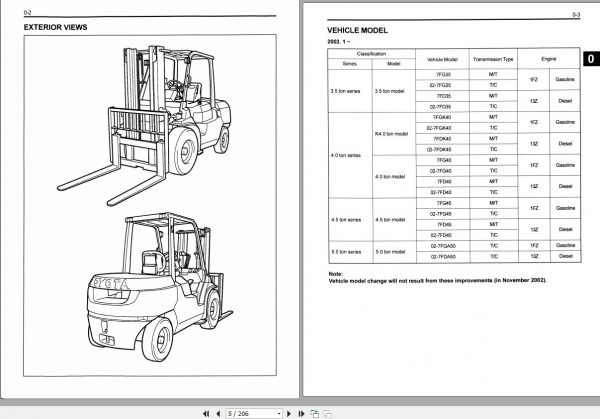
Task: Click the '3.5 ton series' cell
Action: (x=349, y=91)
